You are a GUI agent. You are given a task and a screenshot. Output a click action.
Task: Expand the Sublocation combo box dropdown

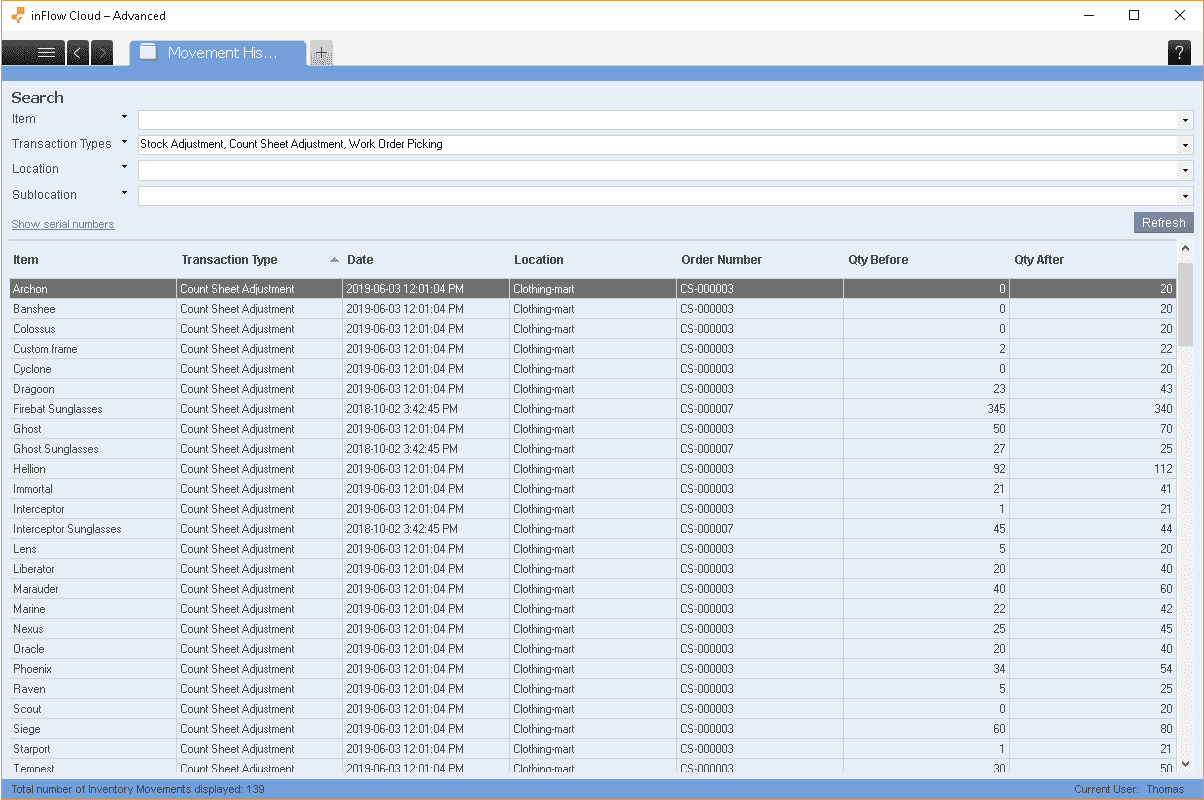1186,196
